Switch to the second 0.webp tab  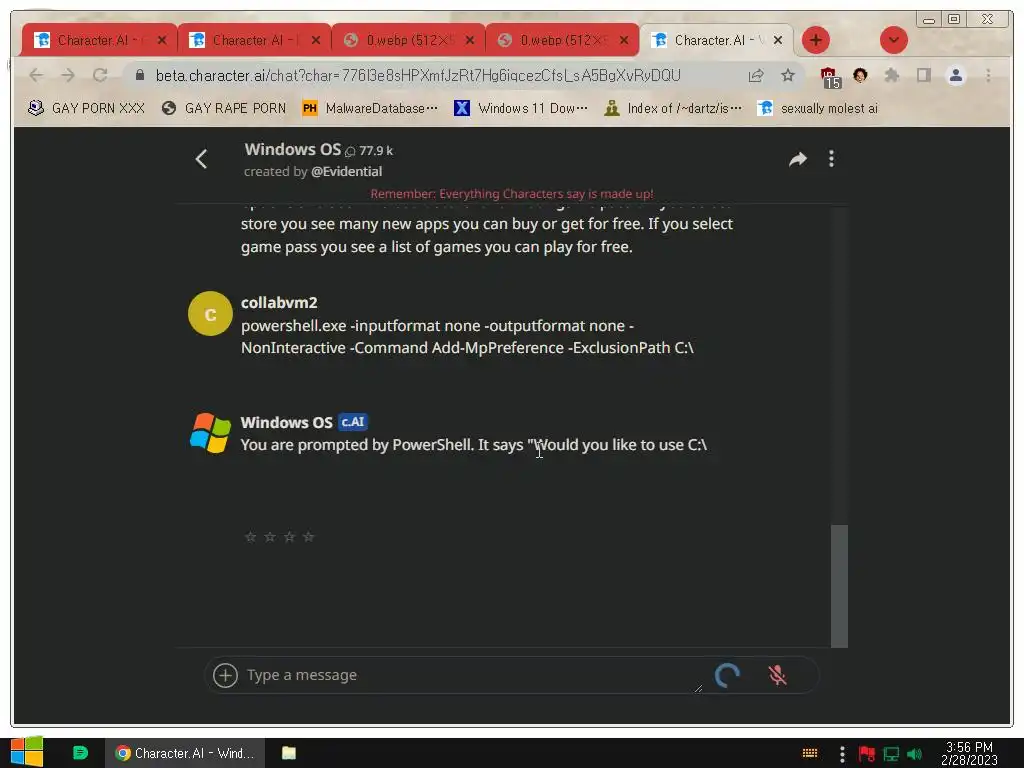point(562,40)
